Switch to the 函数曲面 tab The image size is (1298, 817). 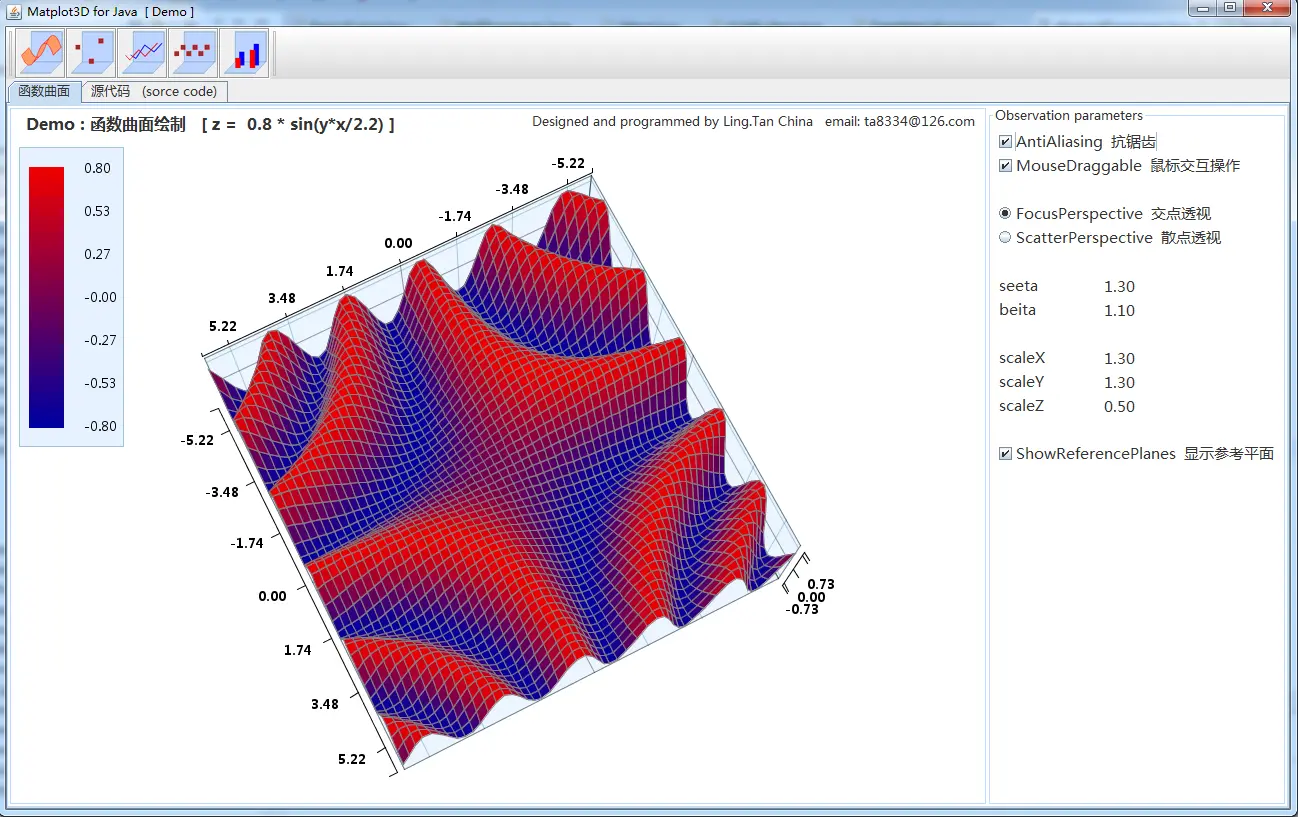44,91
